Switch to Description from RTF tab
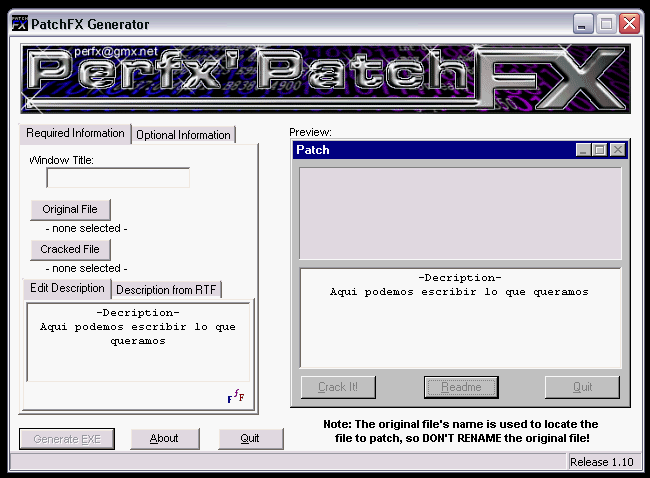Image resolution: width=650 pixels, height=478 pixels. [167, 290]
